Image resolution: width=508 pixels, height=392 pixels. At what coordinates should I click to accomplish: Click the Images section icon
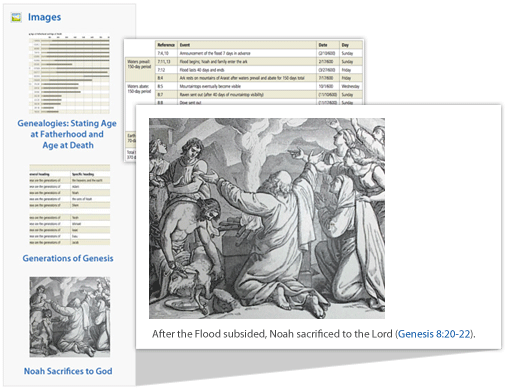click(x=16, y=17)
